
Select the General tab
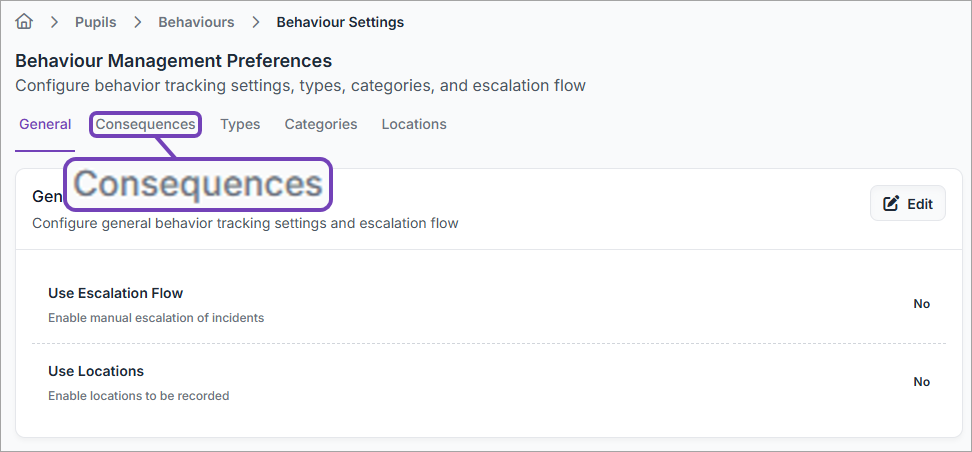(x=45, y=124)
